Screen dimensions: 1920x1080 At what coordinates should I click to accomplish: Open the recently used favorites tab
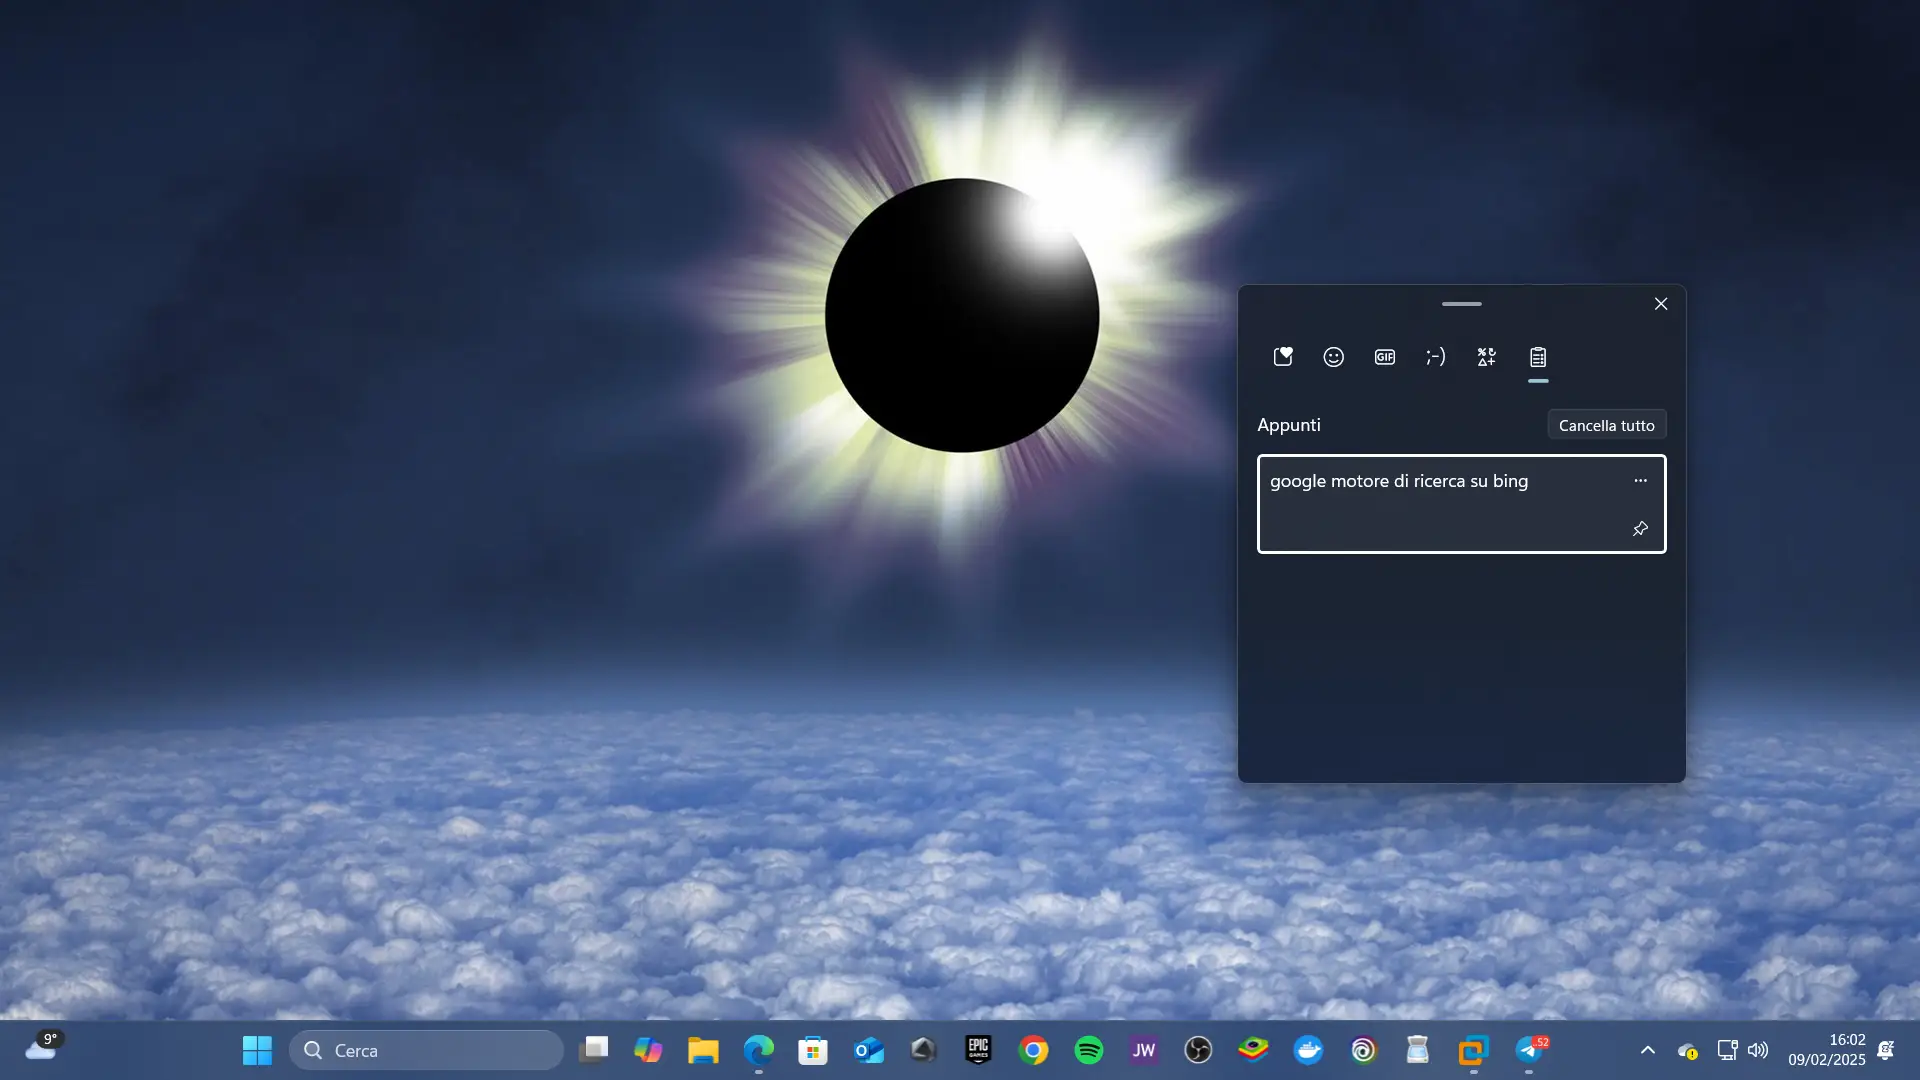[x=1283, y=357]
